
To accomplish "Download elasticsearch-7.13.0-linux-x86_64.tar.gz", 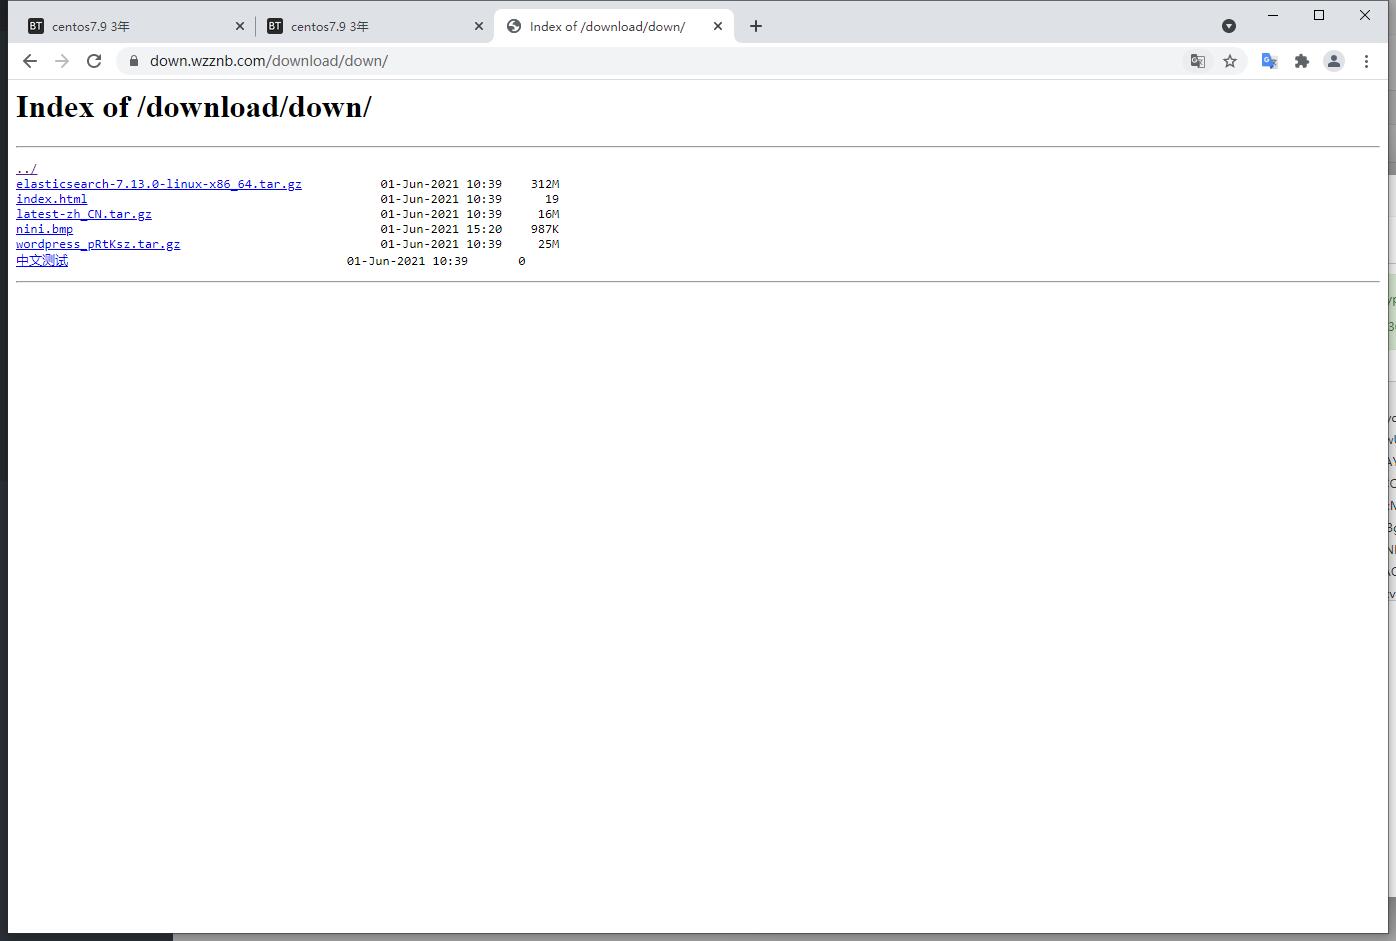I will point(159,184).
